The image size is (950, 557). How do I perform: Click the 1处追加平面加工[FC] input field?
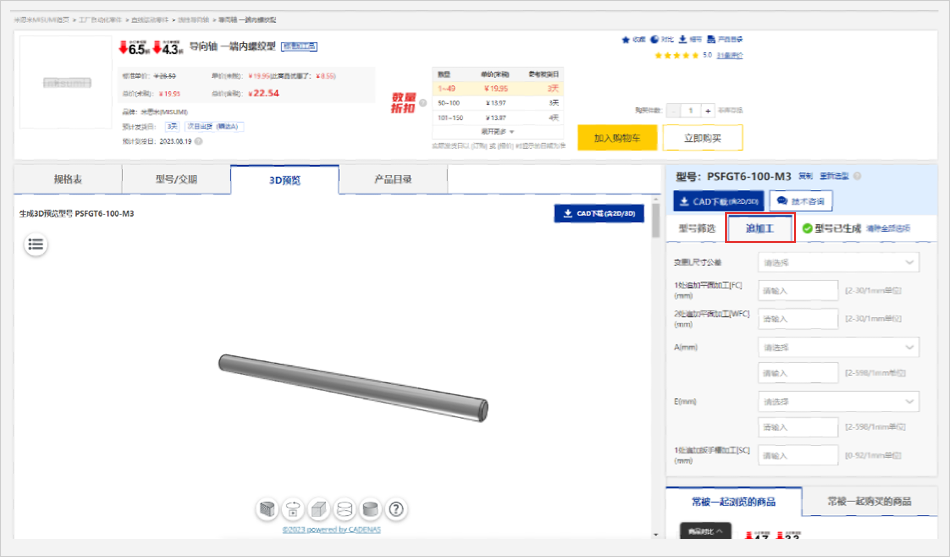click(798, 291)
